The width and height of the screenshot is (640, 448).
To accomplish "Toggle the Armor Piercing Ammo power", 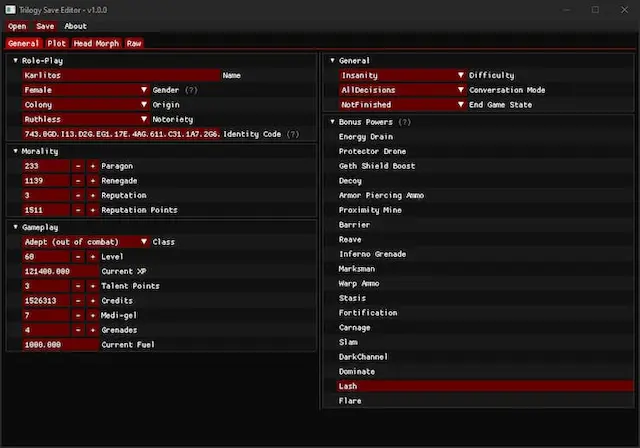I will tap(485, 195).
